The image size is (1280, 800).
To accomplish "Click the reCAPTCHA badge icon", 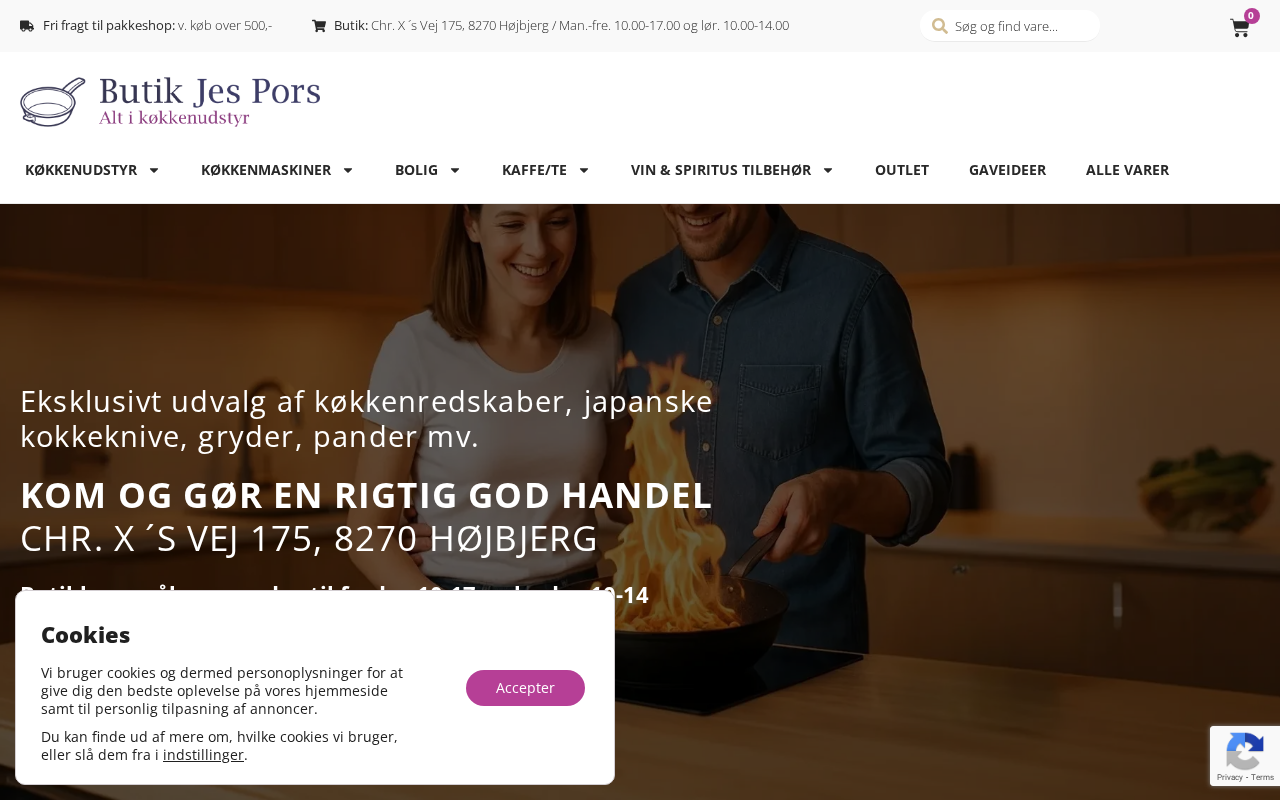I will click(1245, 750).
